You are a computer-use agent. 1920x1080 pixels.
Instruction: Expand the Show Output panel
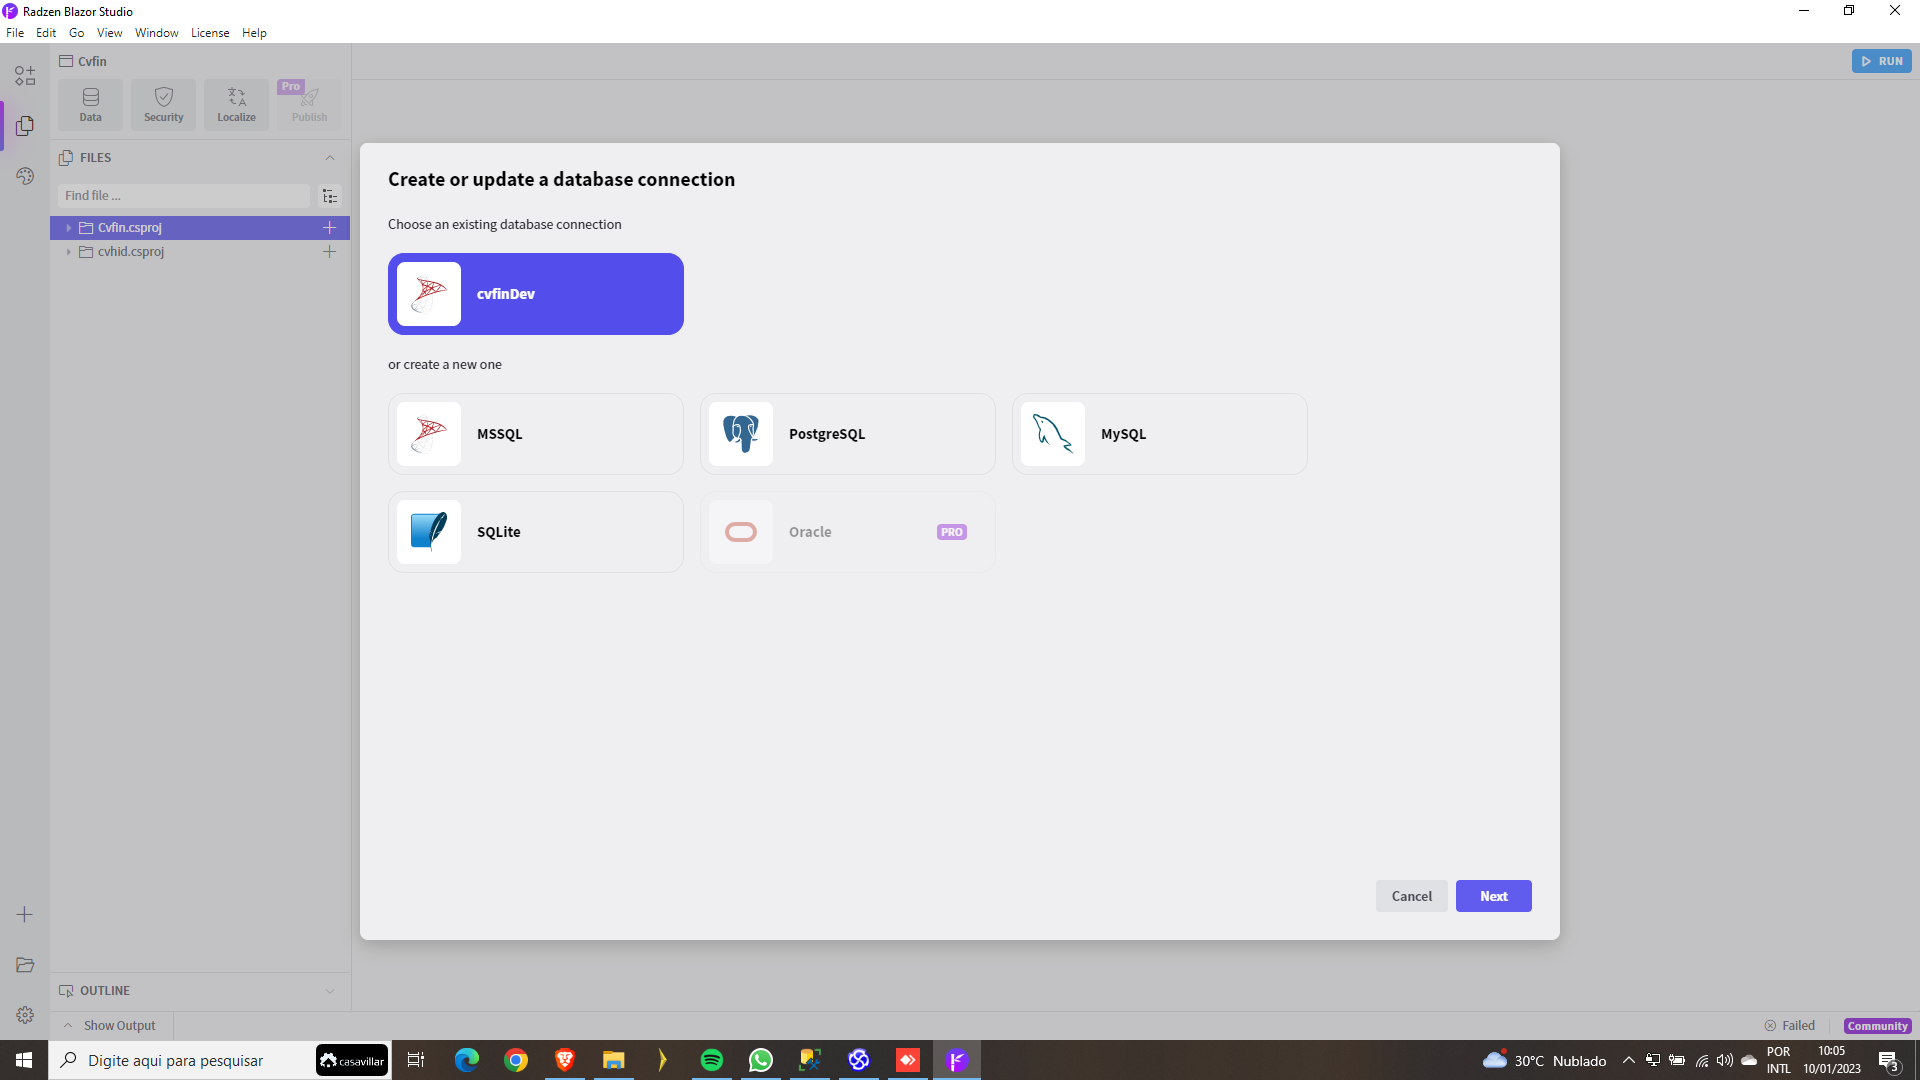point(111,1026)
